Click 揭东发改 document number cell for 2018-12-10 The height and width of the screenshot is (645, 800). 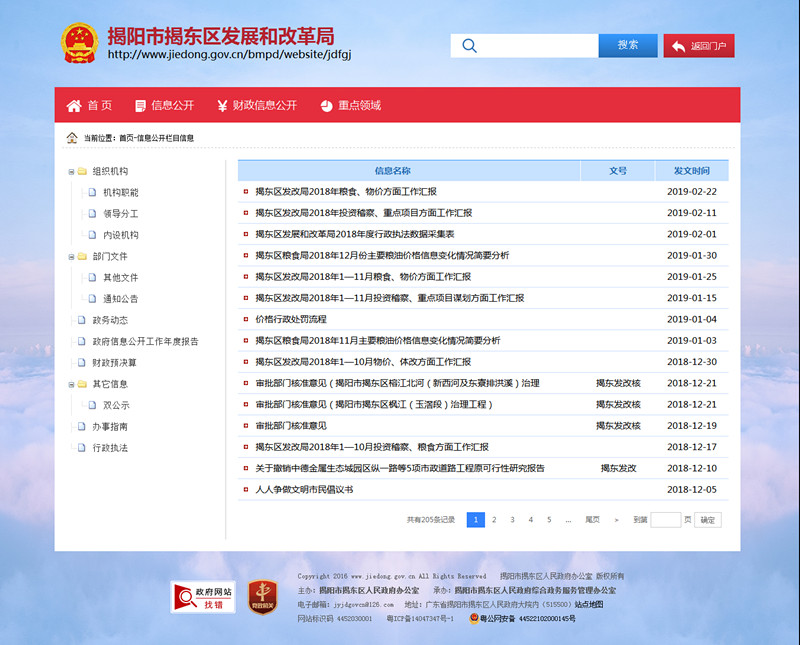[618, 468]
